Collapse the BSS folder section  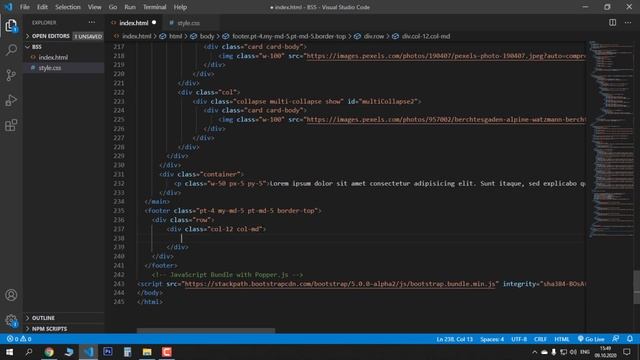coord(64,47)
